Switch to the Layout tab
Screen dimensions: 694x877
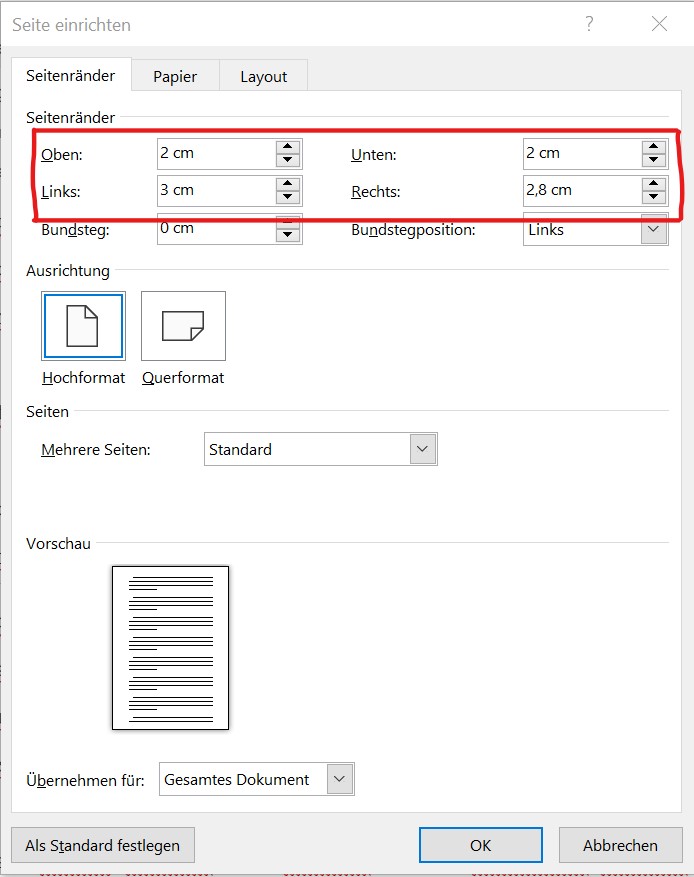tap(263, 76)
